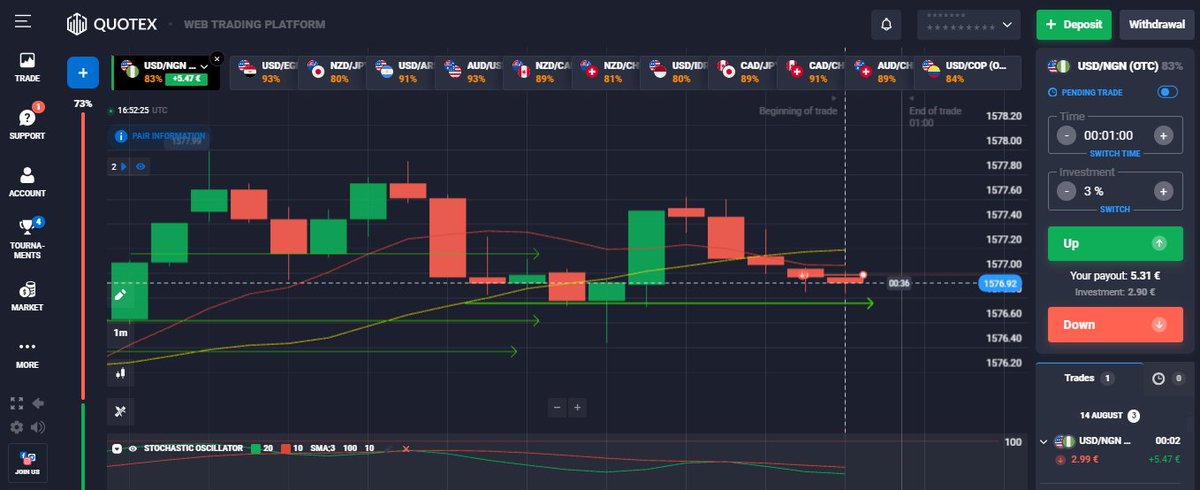Open settings gear in the left sidebar
Image resolution: width=1200 pixels, height=490 pixels.
click(16, 427)
